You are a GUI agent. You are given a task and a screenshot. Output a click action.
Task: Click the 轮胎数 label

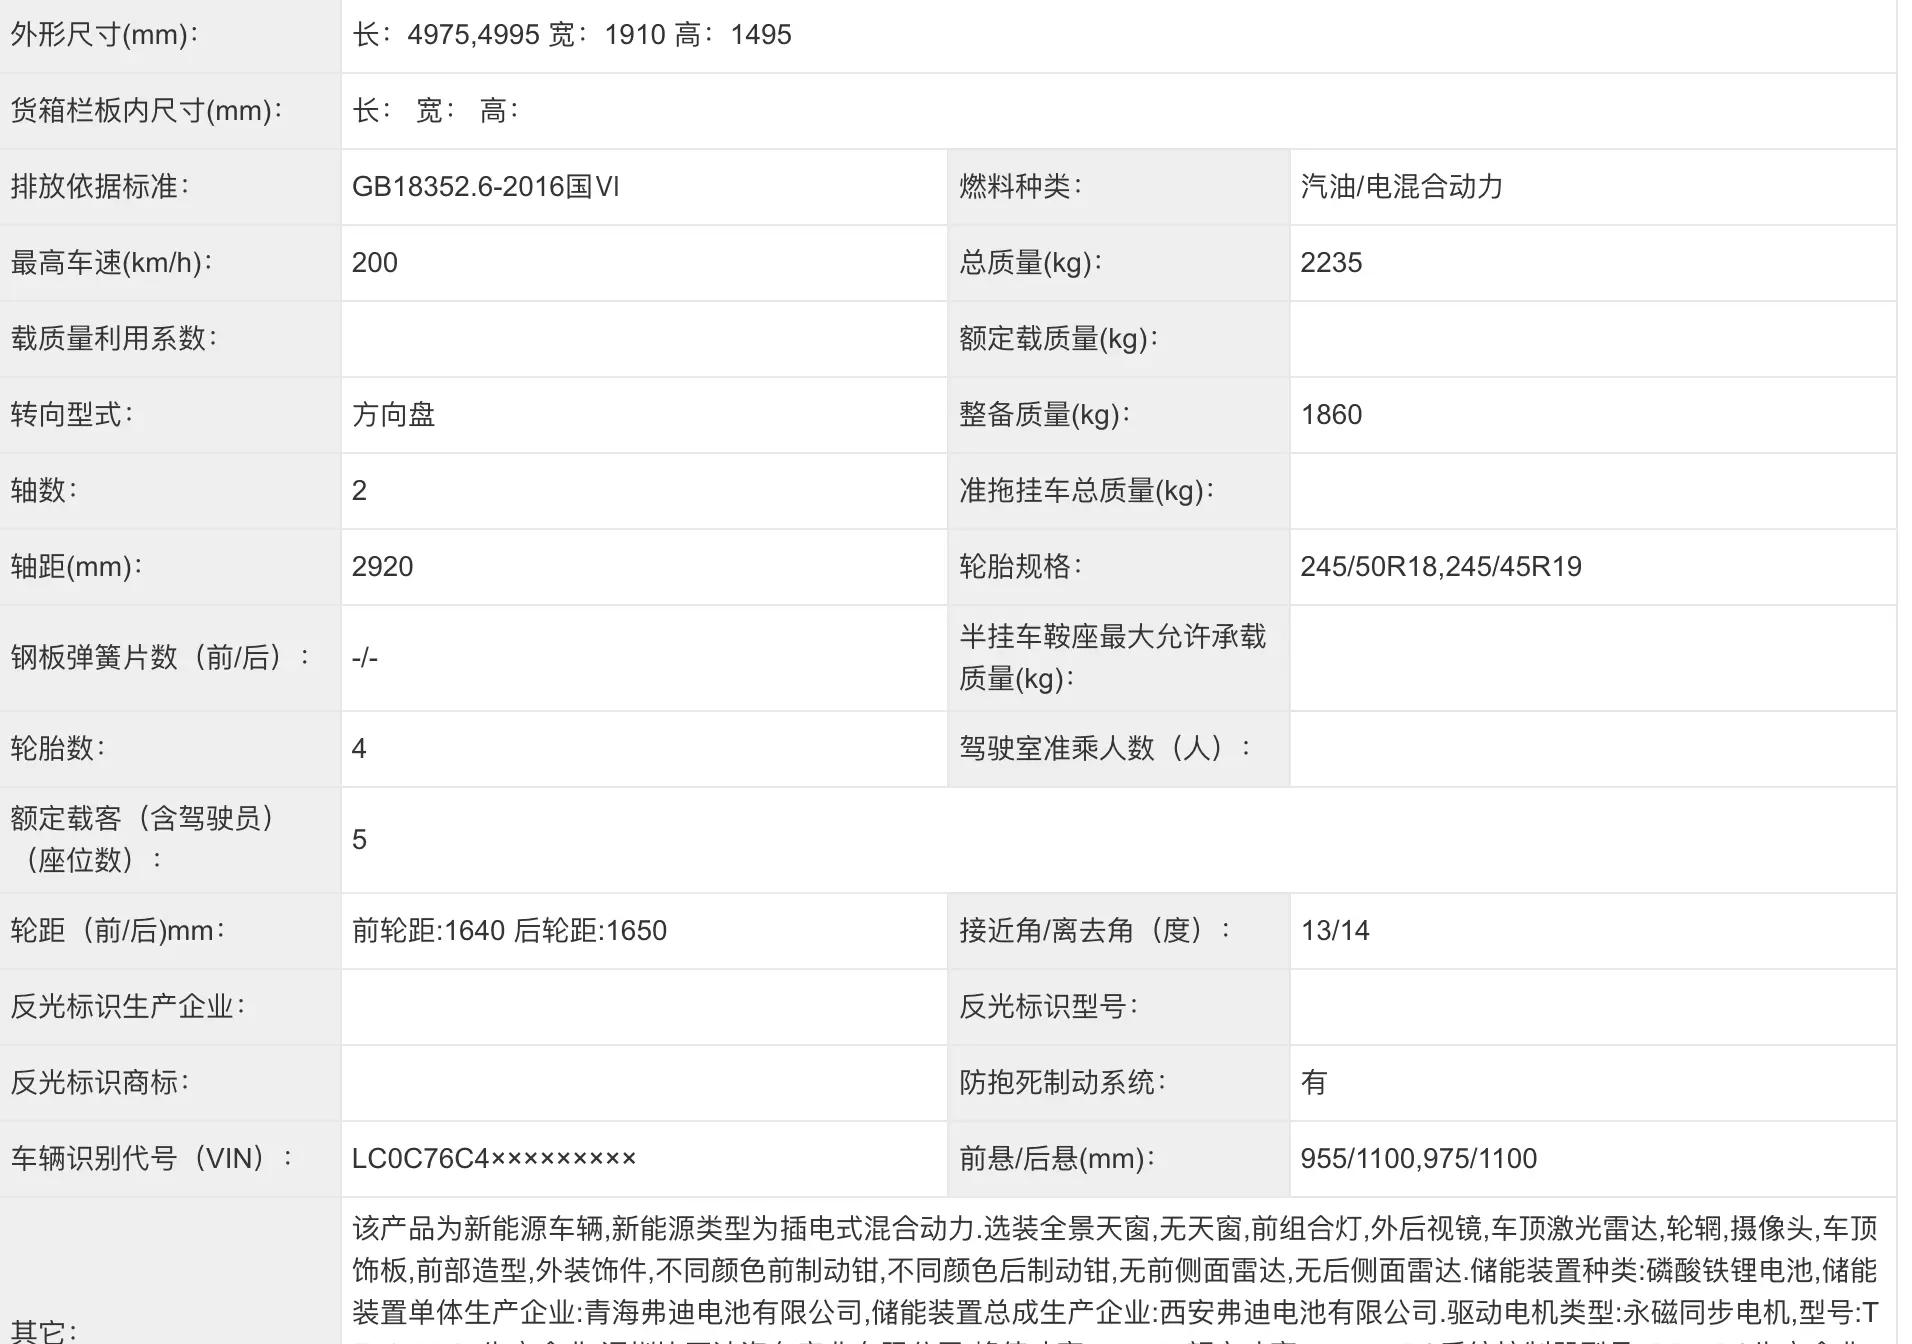pyautogui.click(x=58, y=749)
